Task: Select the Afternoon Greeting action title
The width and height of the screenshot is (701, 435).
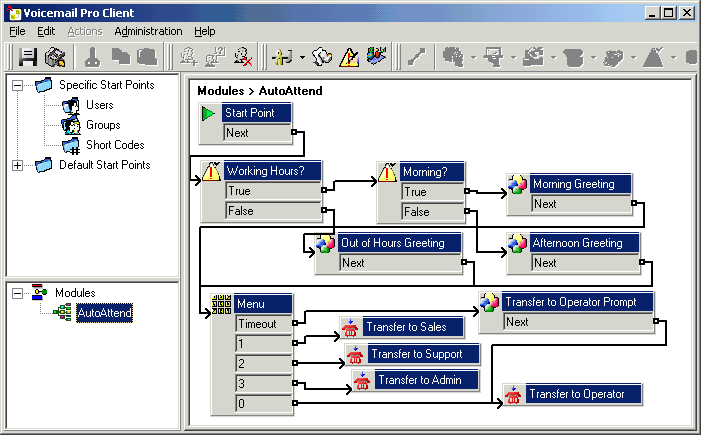Action: 585,243
